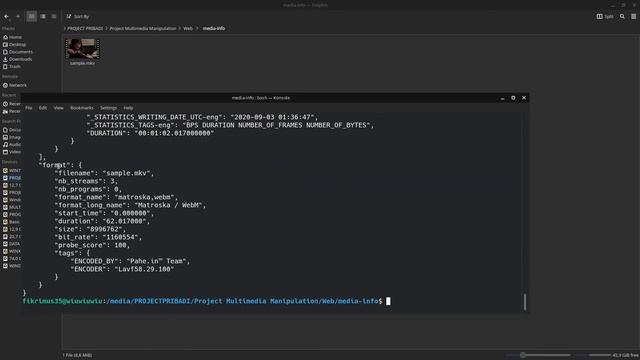
Task: Open Konsole Settings menu
Action: coord(108,108)
